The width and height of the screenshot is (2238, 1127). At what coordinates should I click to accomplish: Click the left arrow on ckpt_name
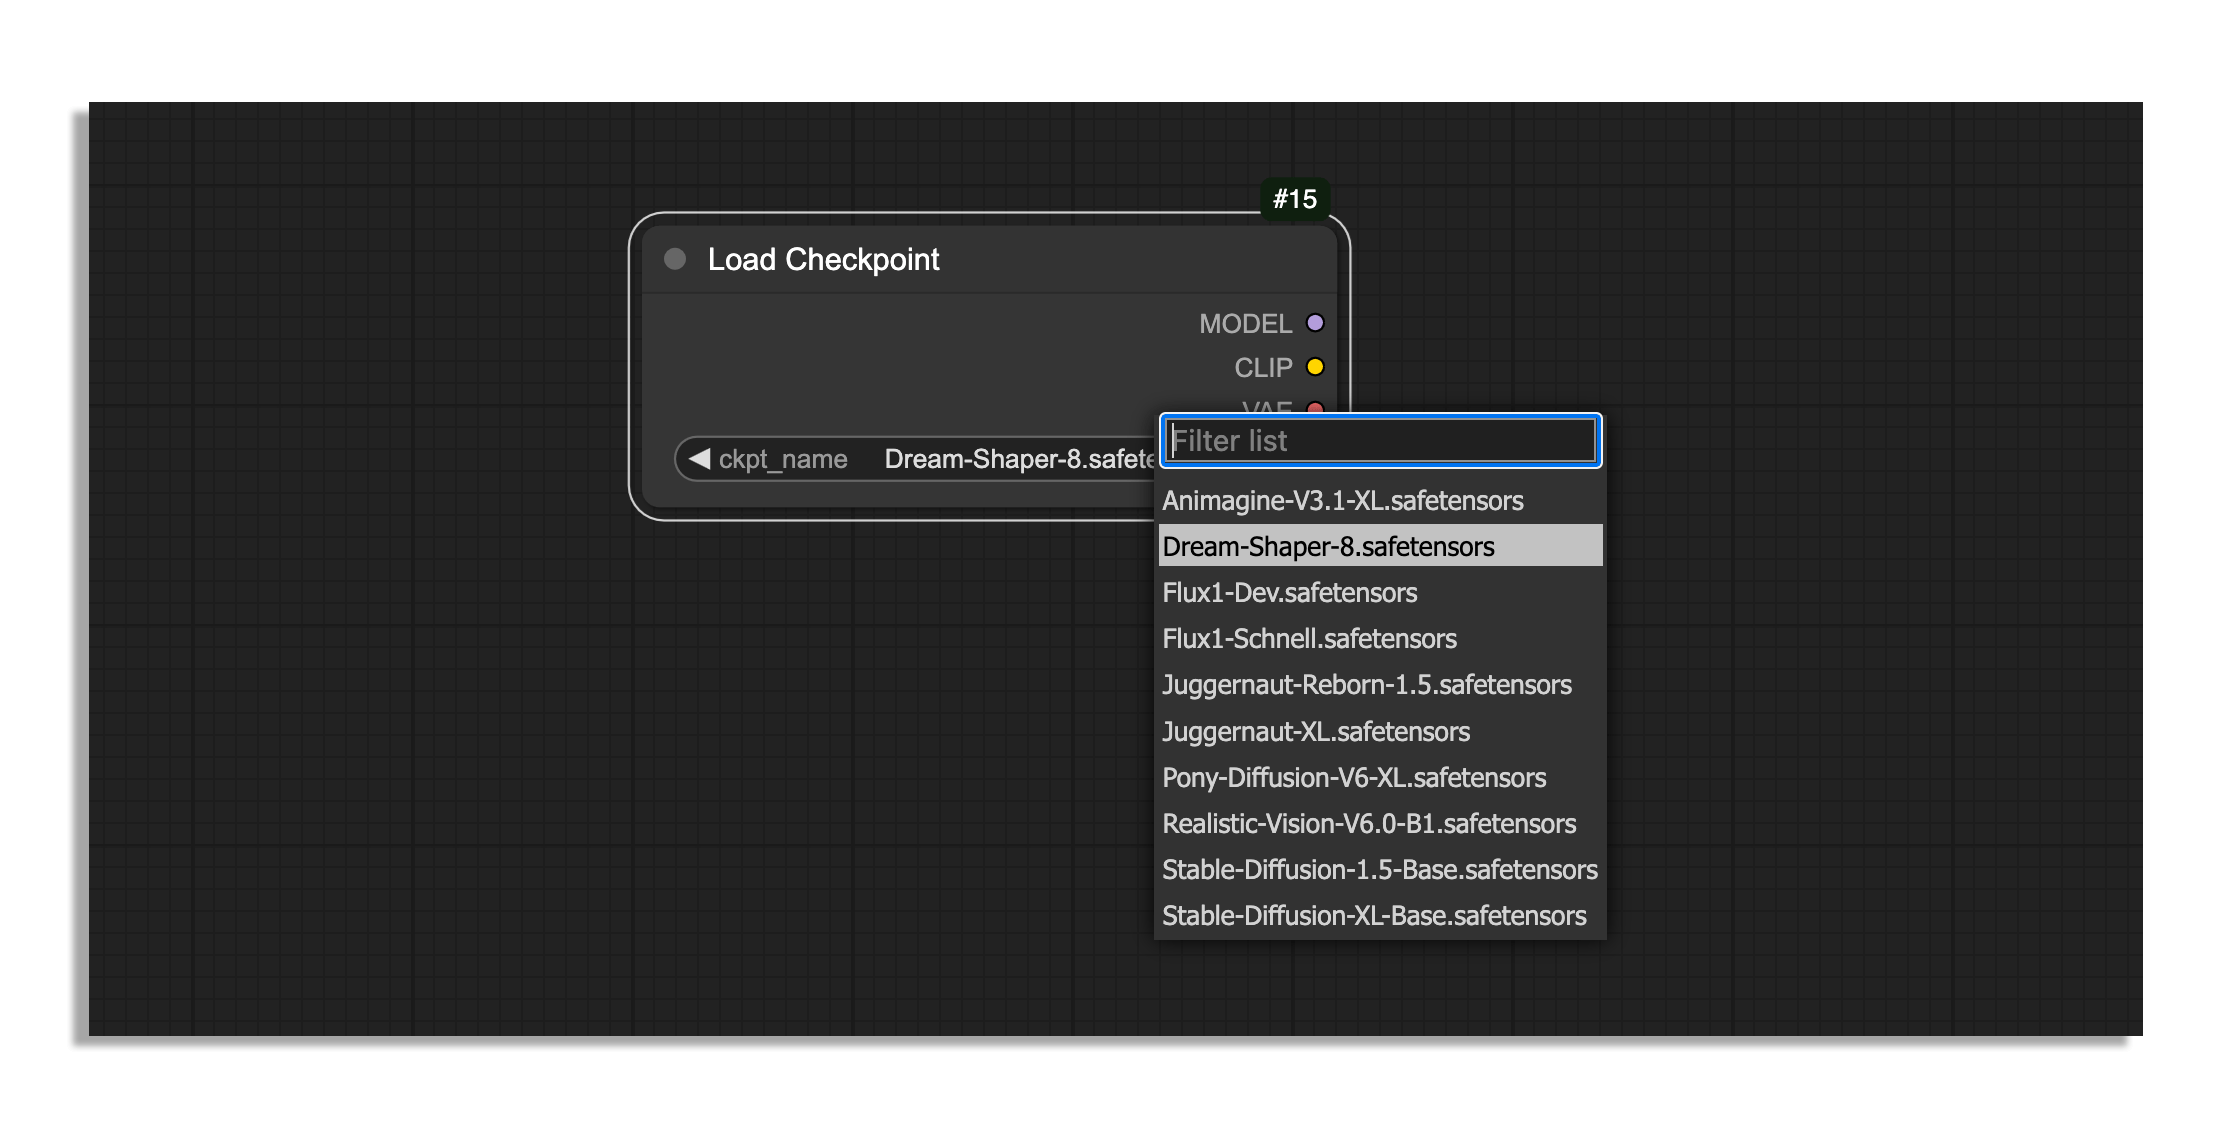click(699, 459)
